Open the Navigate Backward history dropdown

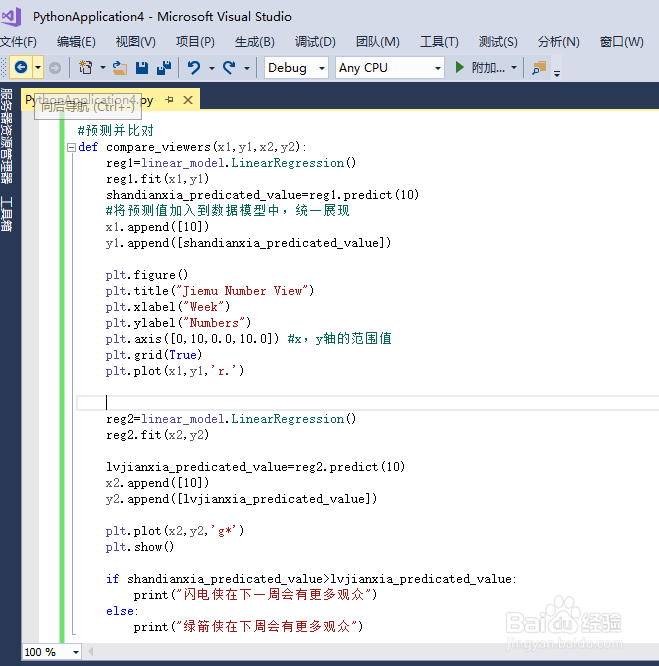38,67
